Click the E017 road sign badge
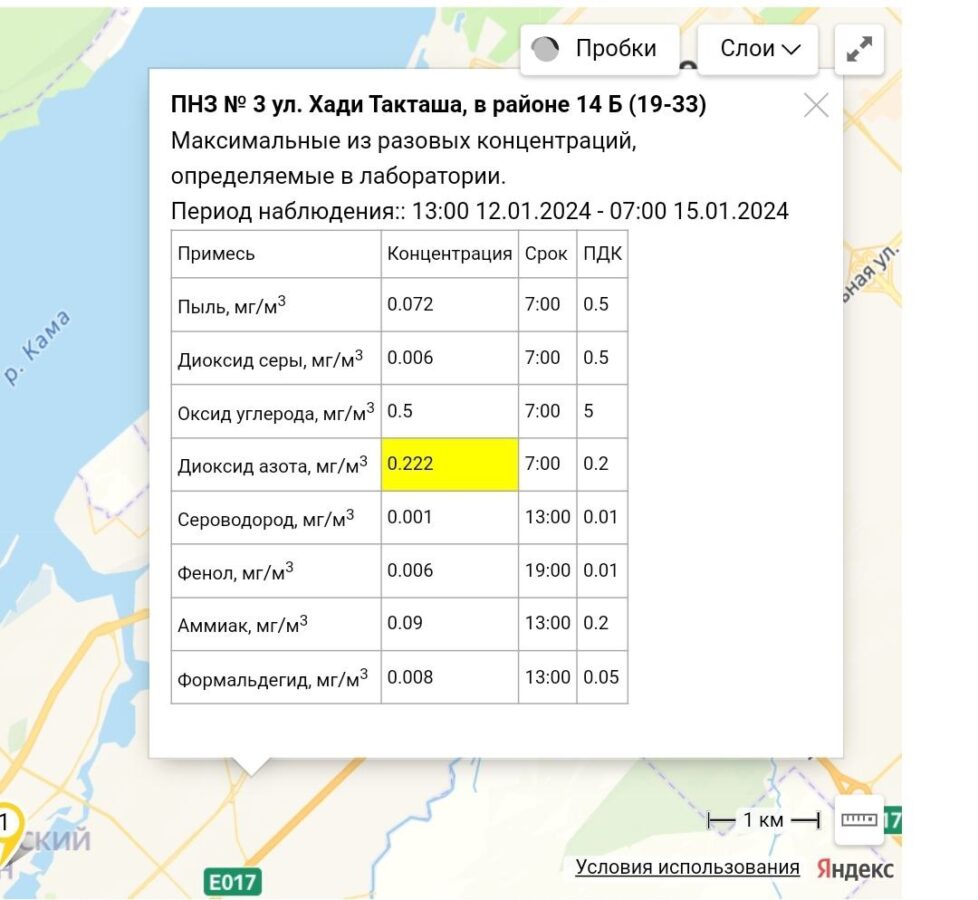Screen dimensions: 978x900 (232, 882)
